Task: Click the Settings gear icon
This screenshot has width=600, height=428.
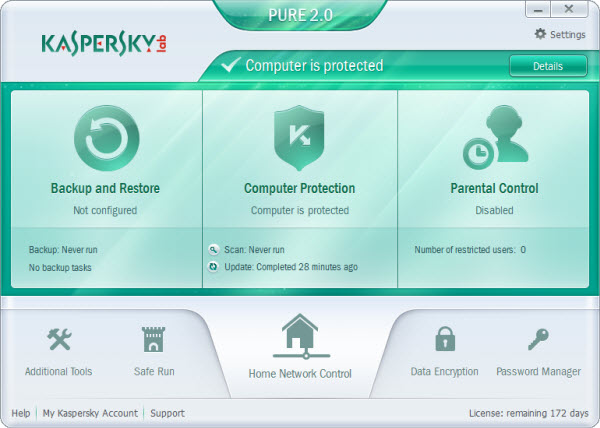Action: pyautogui.click(x=540, y=34)
